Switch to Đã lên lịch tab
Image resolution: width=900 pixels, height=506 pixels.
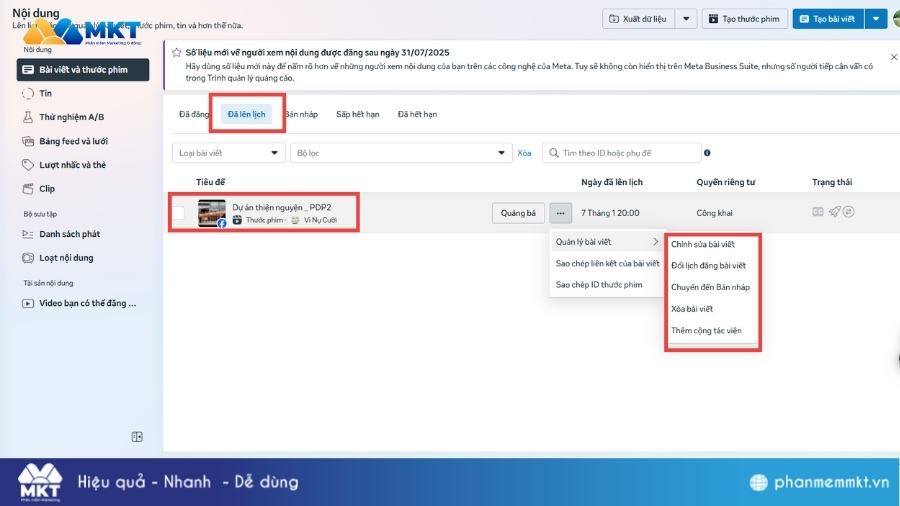247,114
